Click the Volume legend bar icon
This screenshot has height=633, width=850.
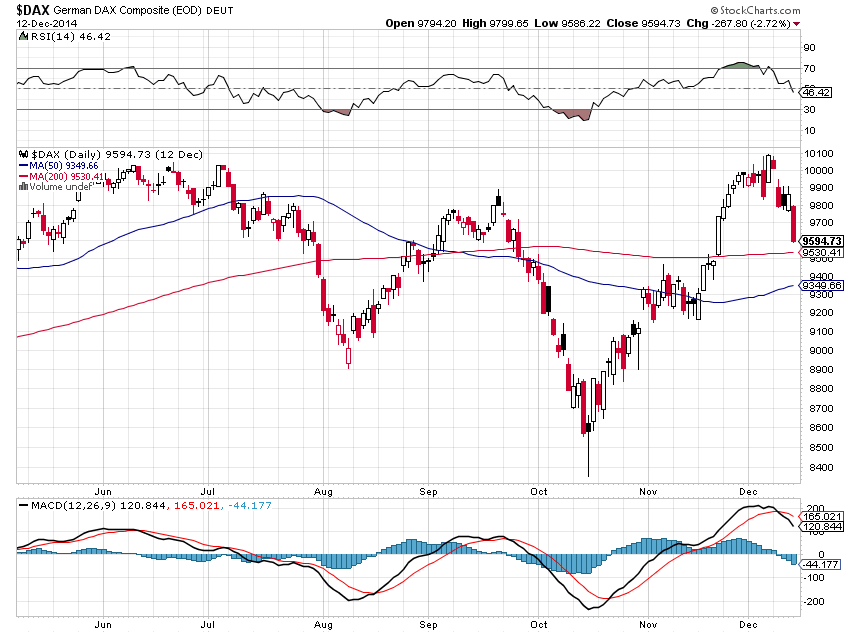23,187
